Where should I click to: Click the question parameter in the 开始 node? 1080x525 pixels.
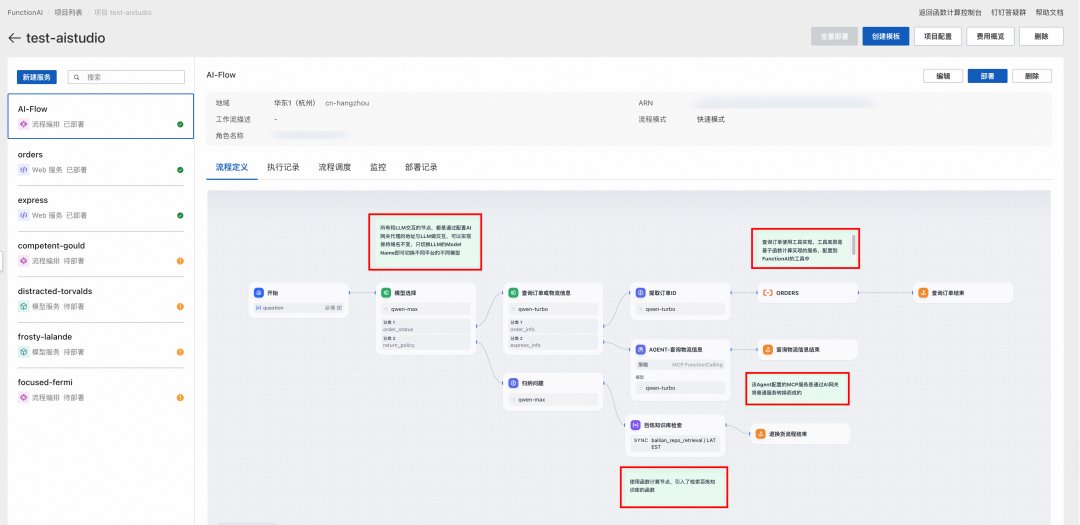click(x=299, y=308)
